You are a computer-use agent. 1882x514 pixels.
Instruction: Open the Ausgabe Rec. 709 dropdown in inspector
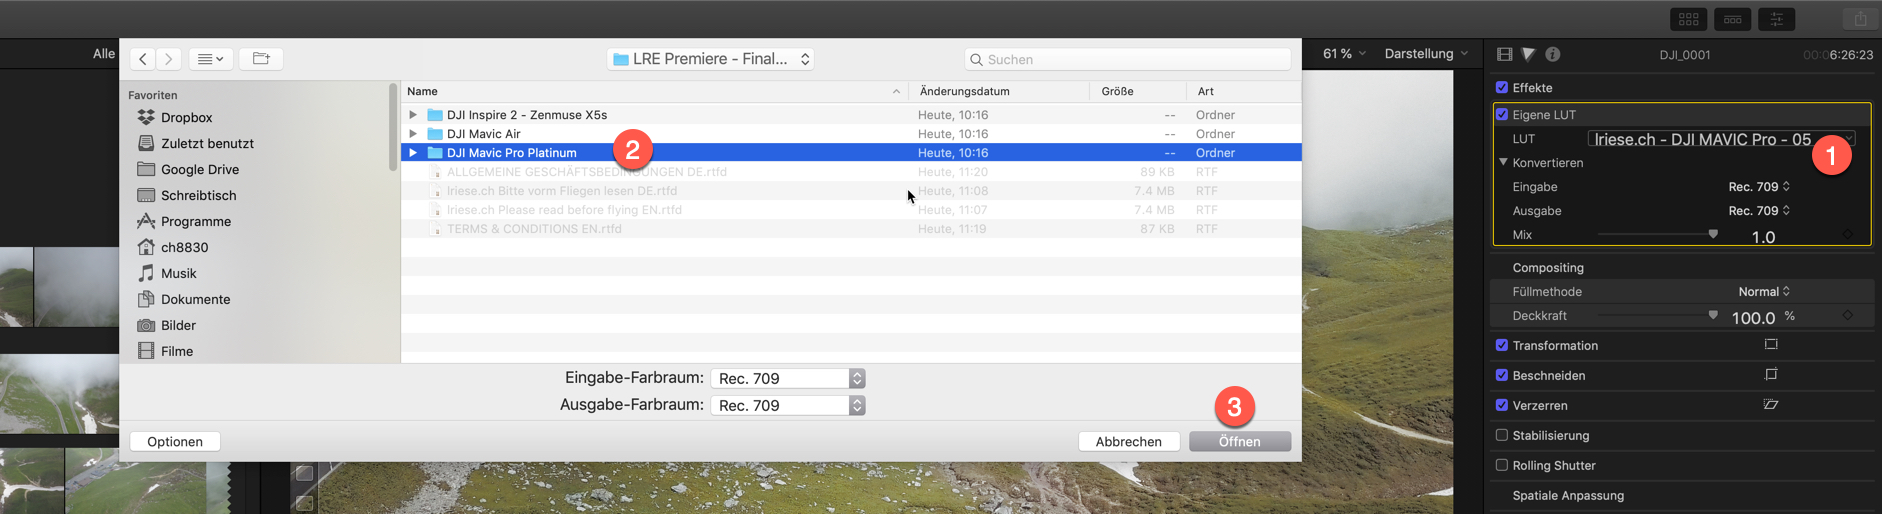[x=1759, y=211]
